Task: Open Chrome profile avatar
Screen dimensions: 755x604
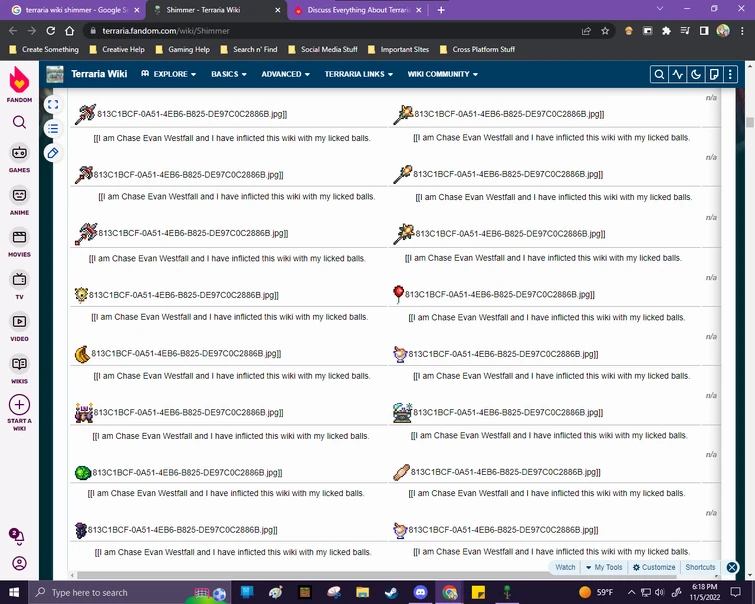Action: [723, 31]
